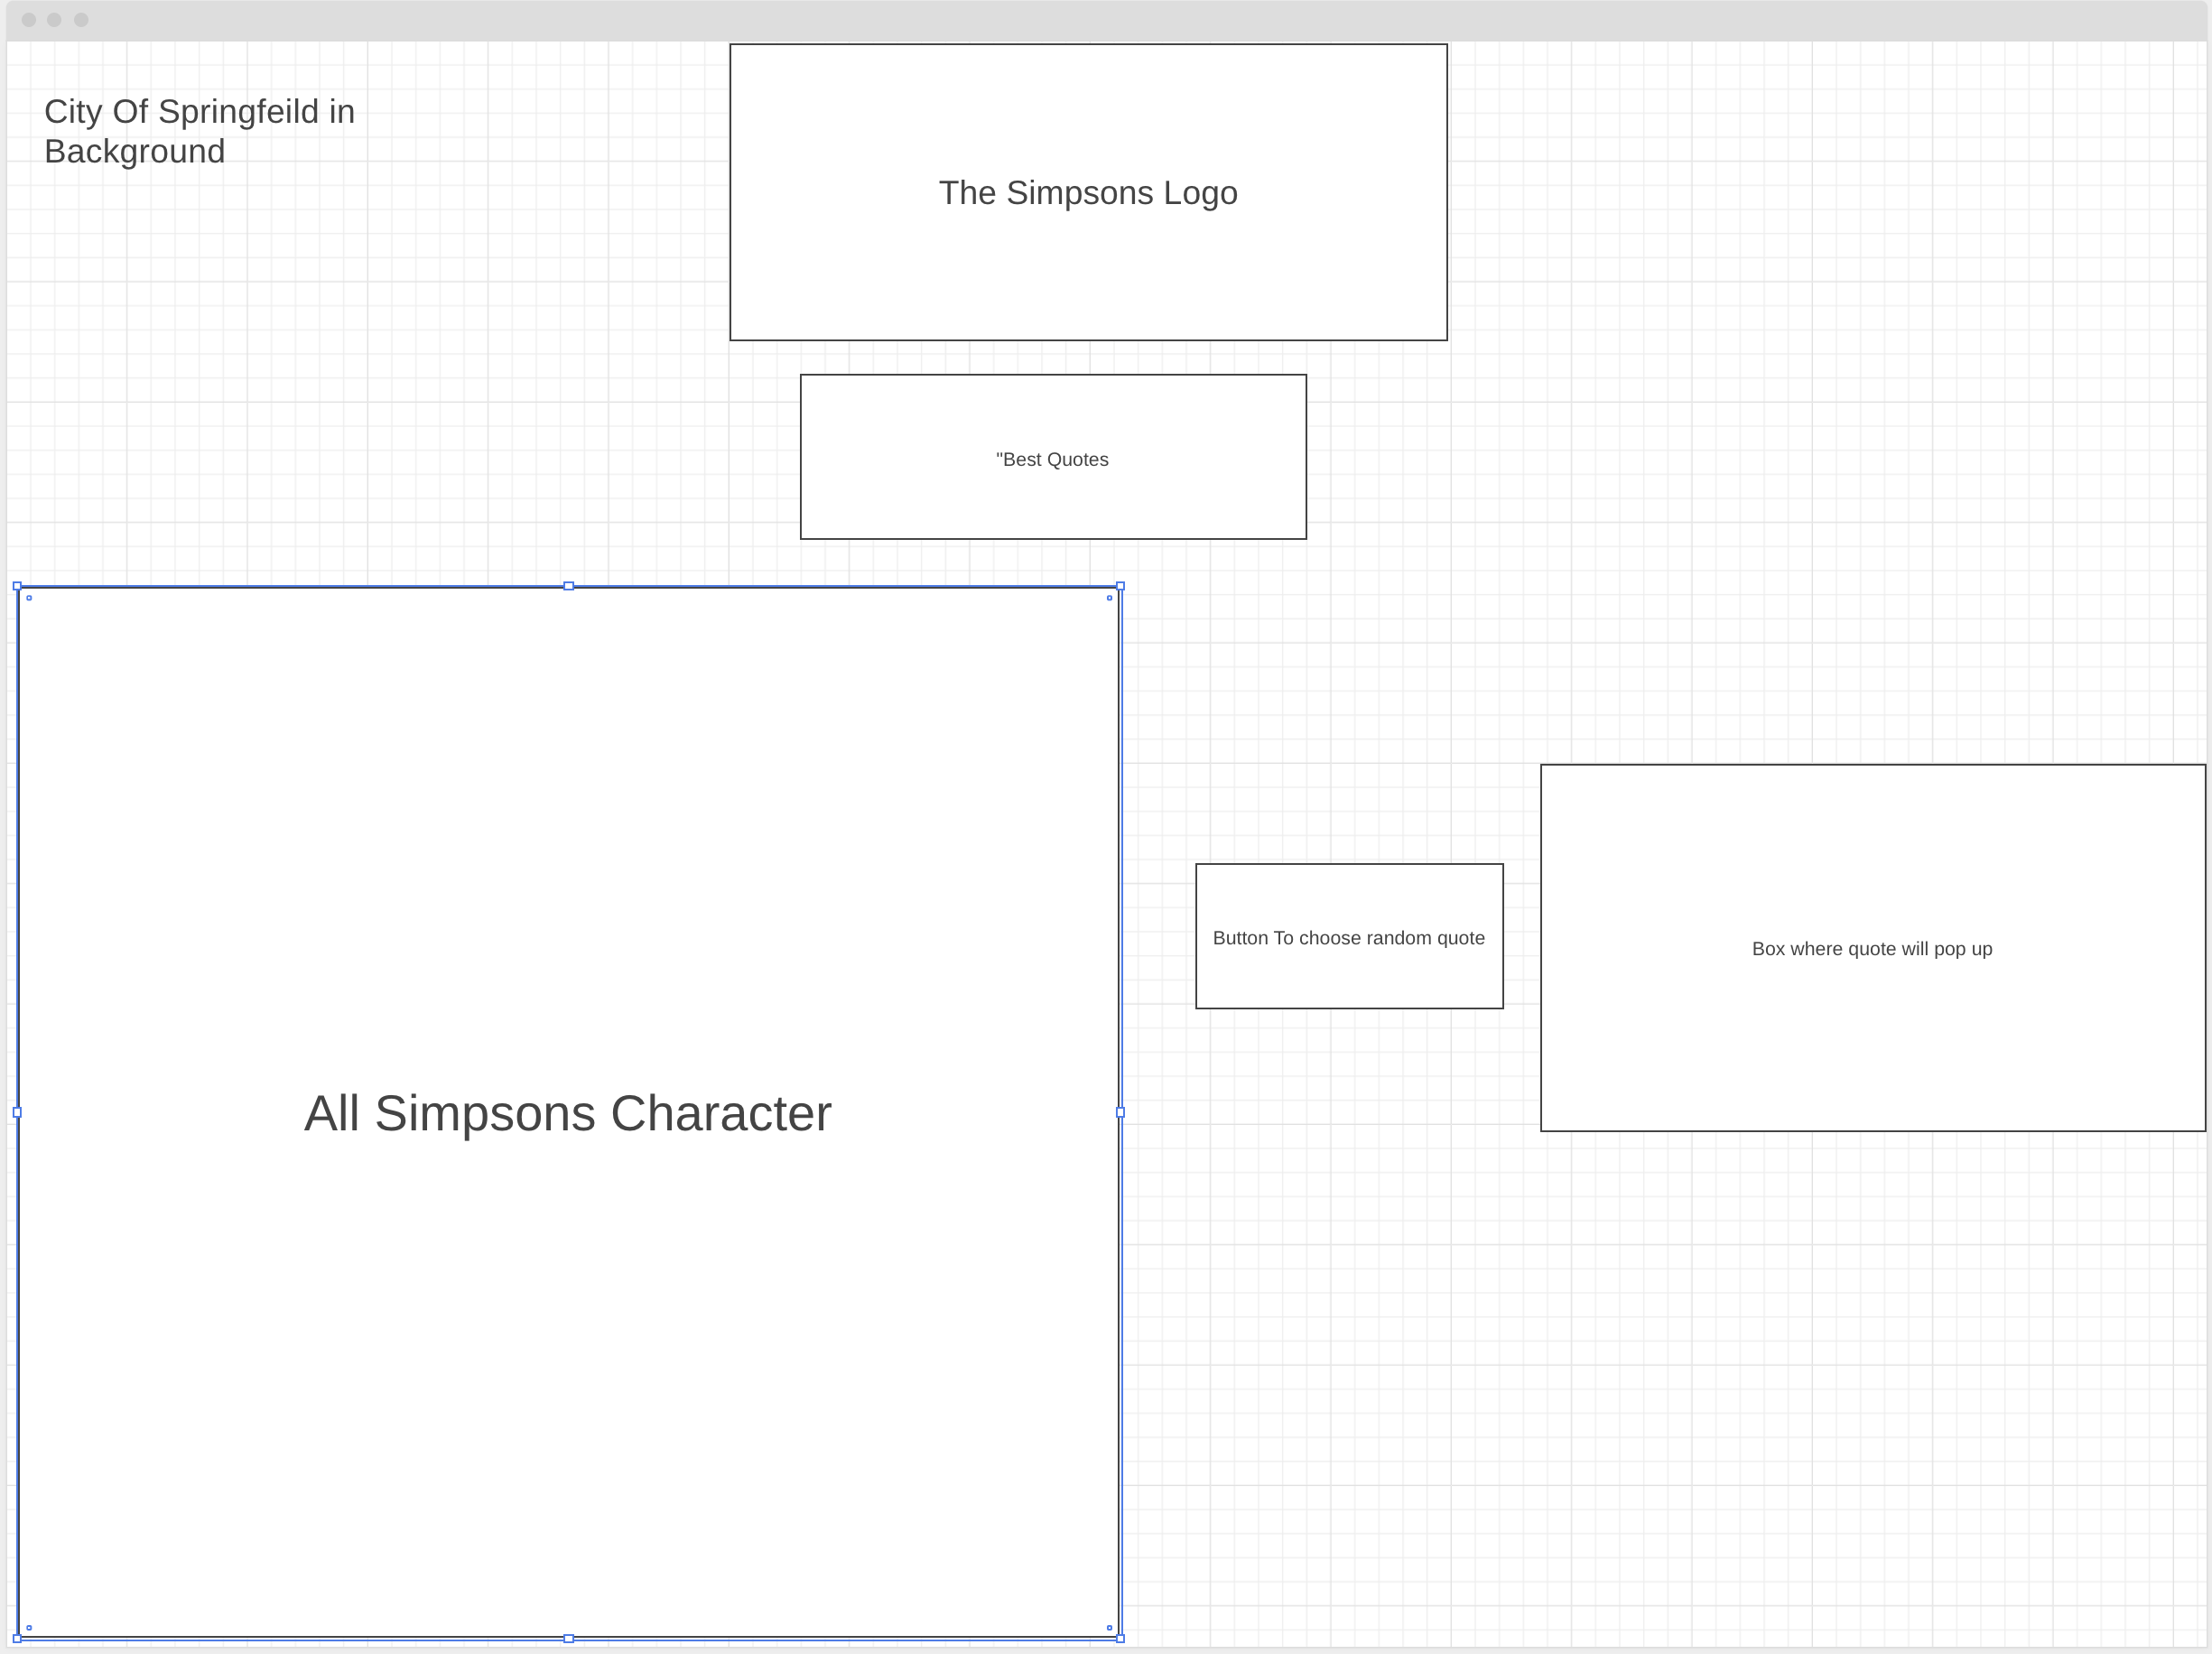Click the All Simpsons Character text

coord(567,1113)
